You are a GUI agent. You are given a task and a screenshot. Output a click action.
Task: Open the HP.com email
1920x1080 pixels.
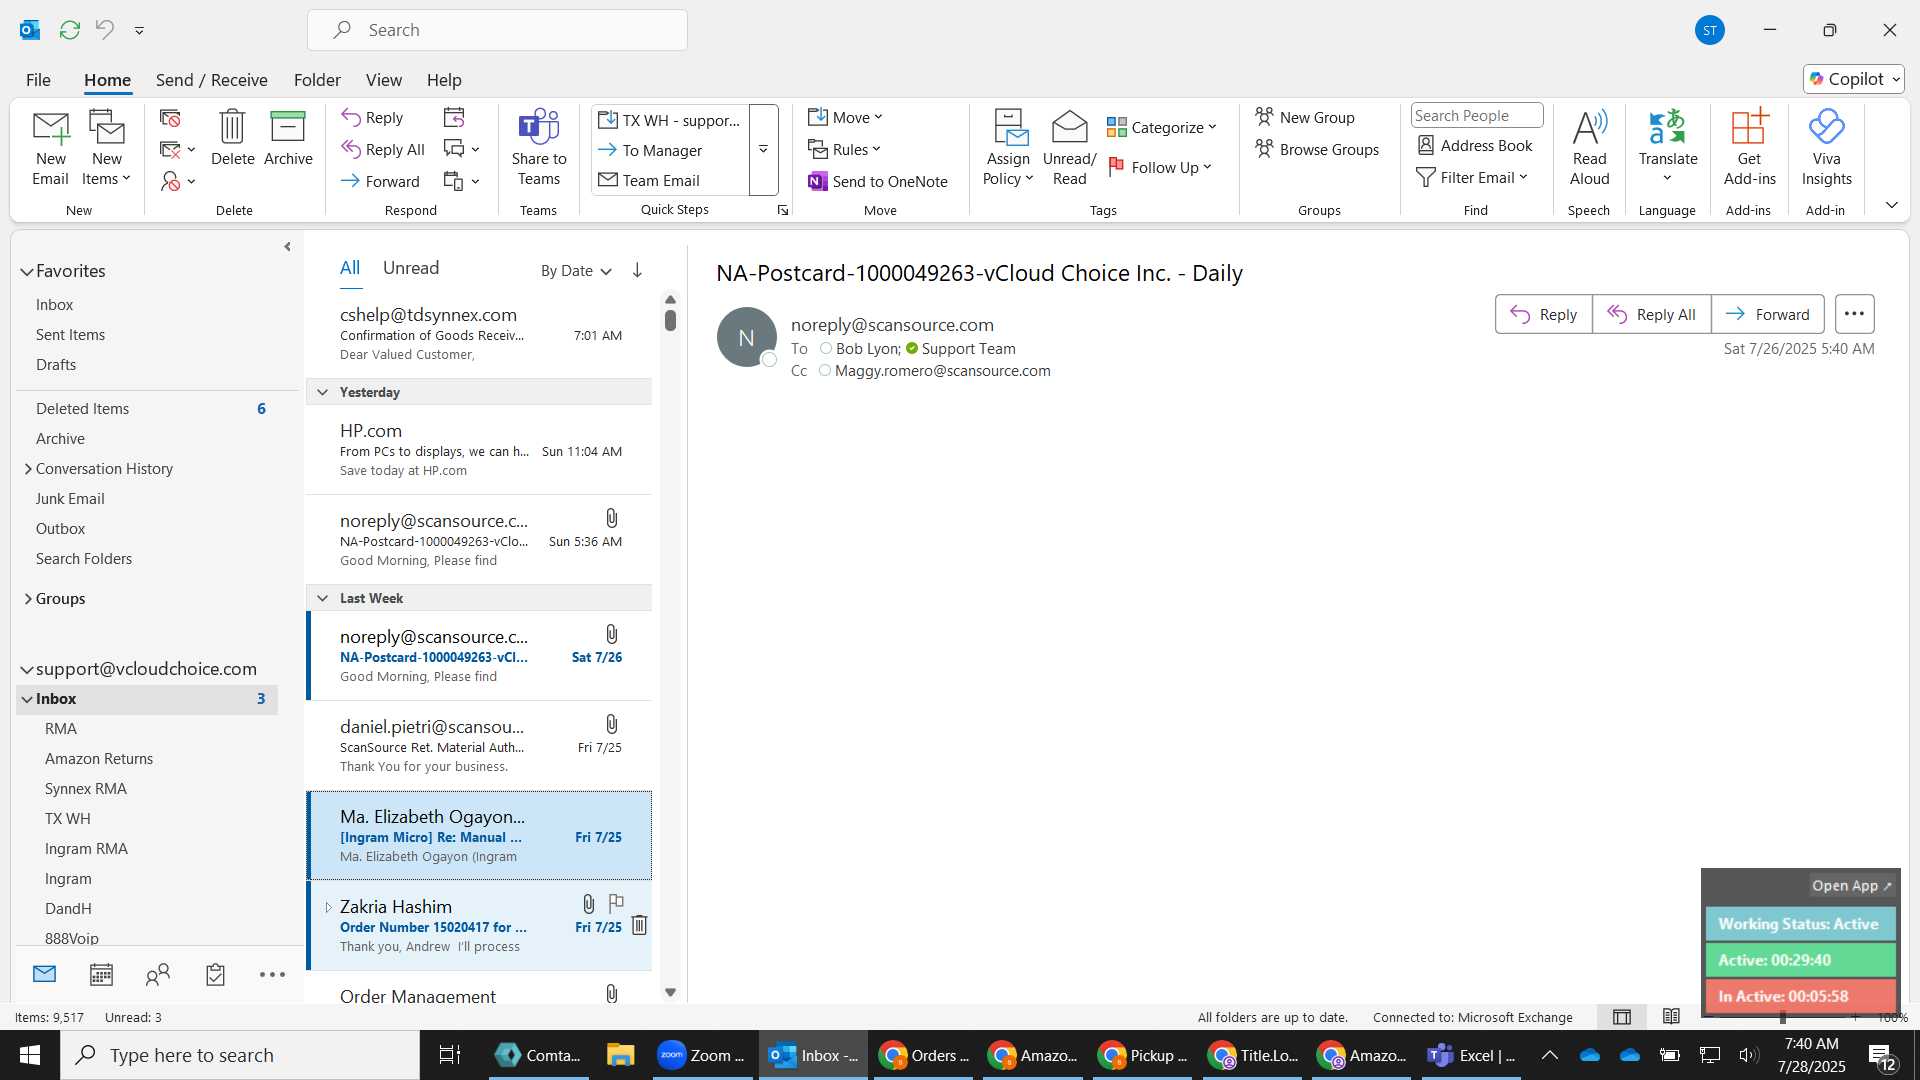[479, 449]
